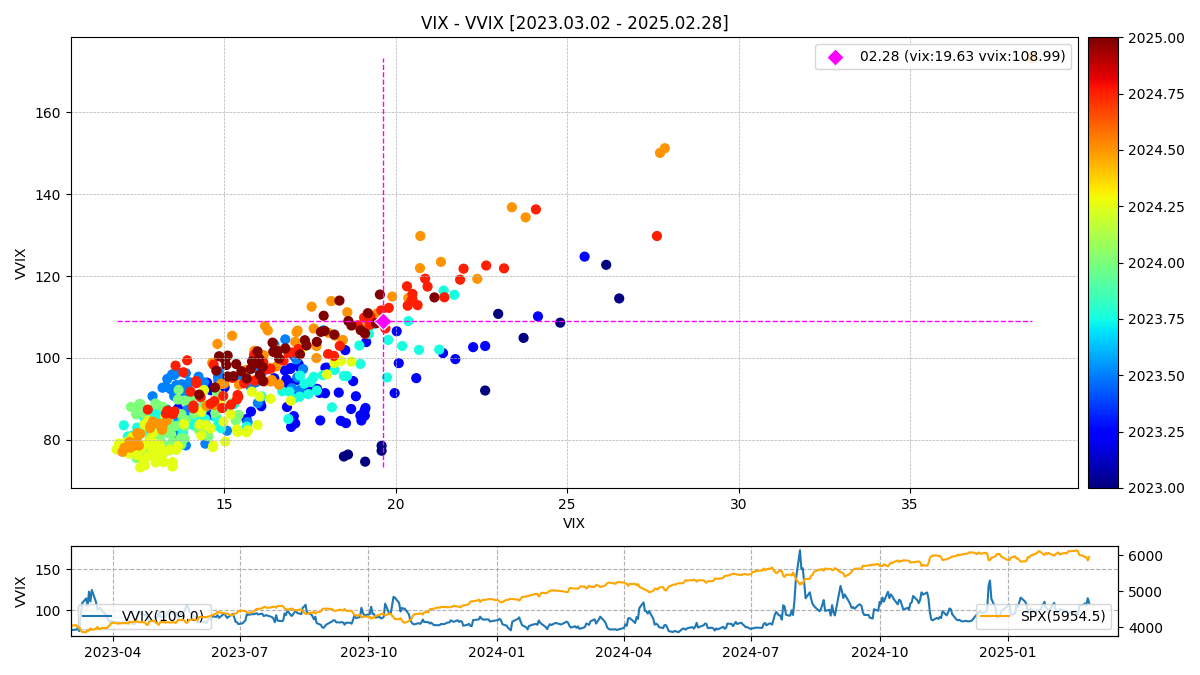Click the colorbar label 2023.75
The height and width of the screenshot is (675, 1200).
(1157, 319)
